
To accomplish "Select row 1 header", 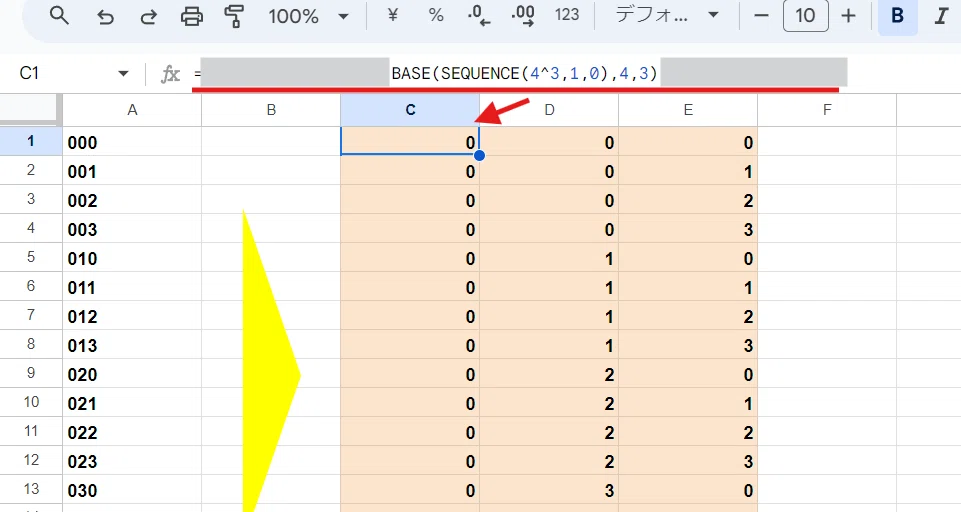I will pos(31,142).
